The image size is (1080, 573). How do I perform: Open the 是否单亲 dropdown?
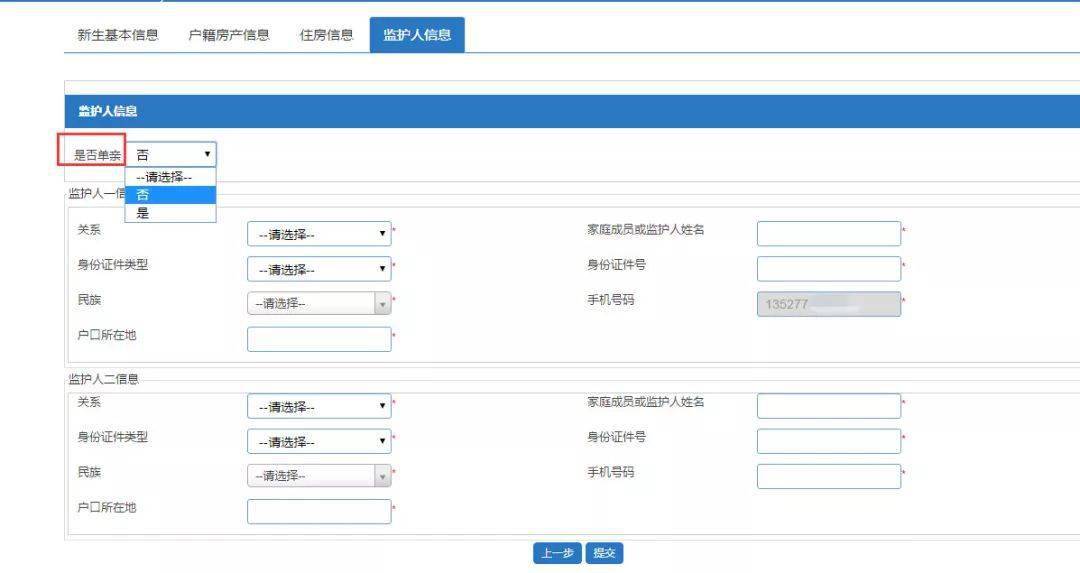pyautogui.click(x=171, y=154)
